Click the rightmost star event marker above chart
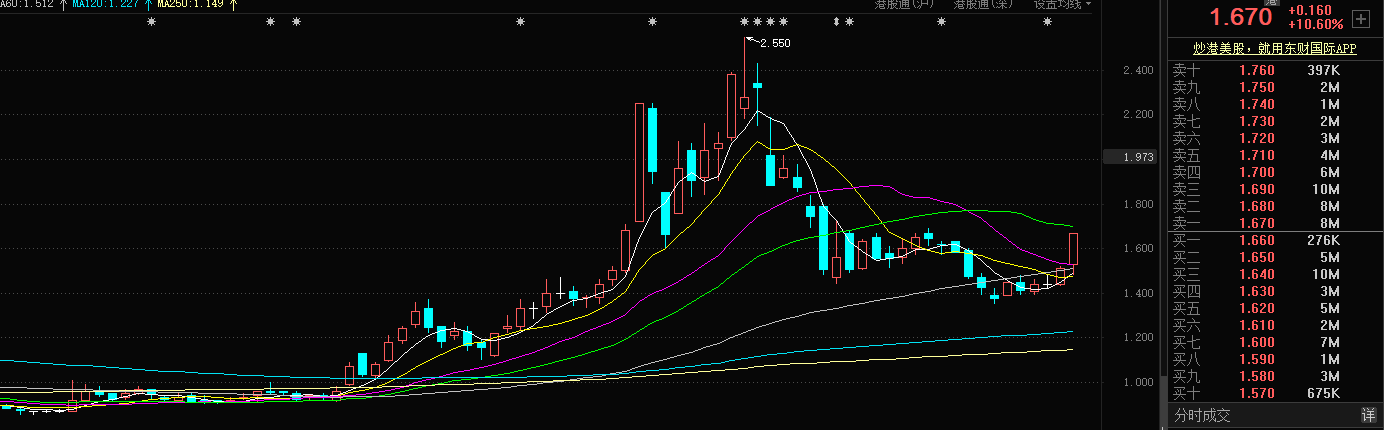Image resolution: width=1384 pixels, height=430 pixels. click(1047, 22)
